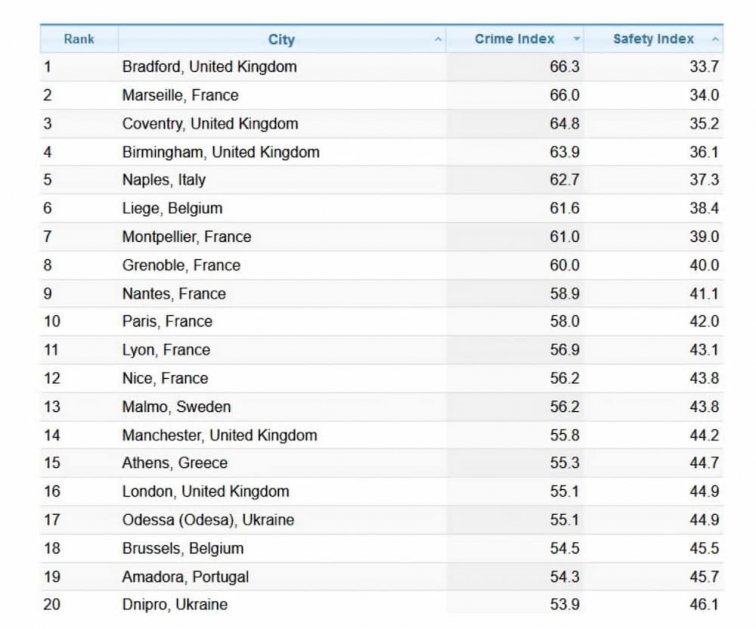Open Malmo, Sweden city entry
756x629 pixels.
coord(176,406)
